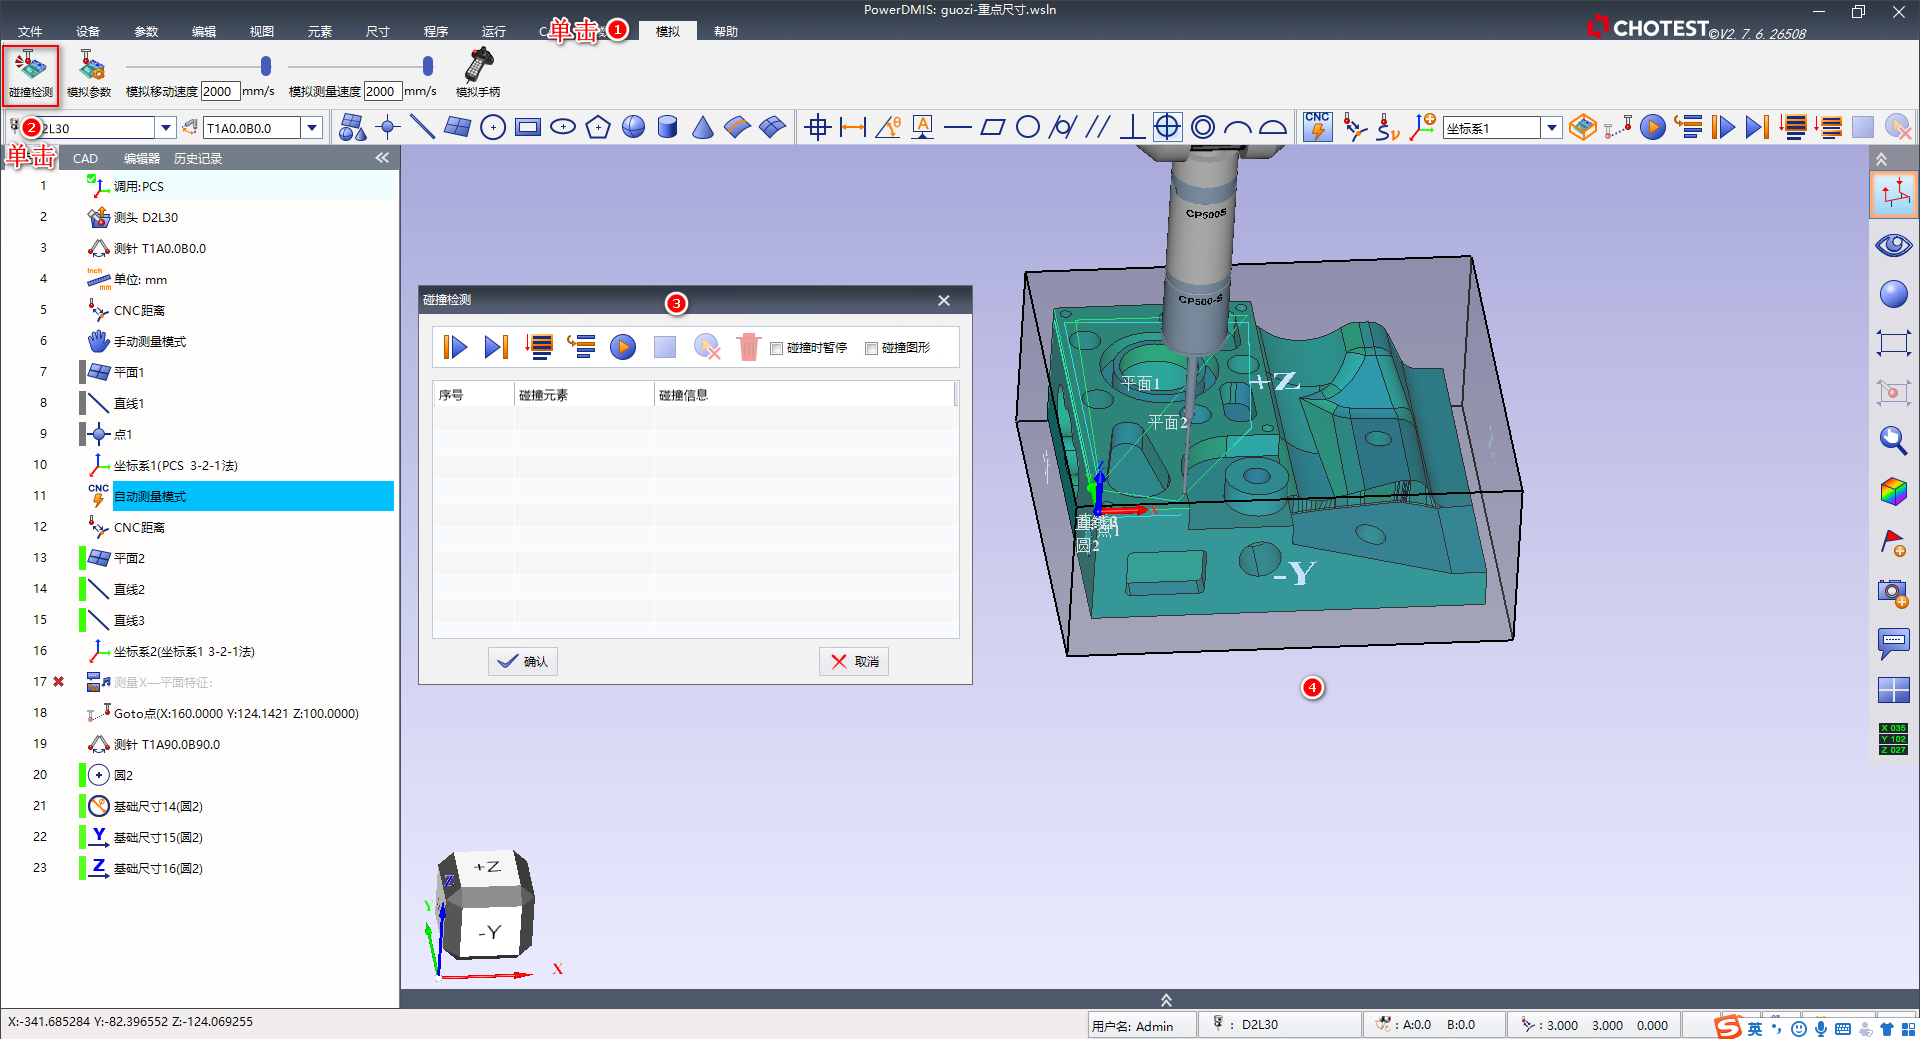Click the 碰撞元素 column header
The height and width of the screenshot is (1039, 1920).
click(x=584, y=395)
